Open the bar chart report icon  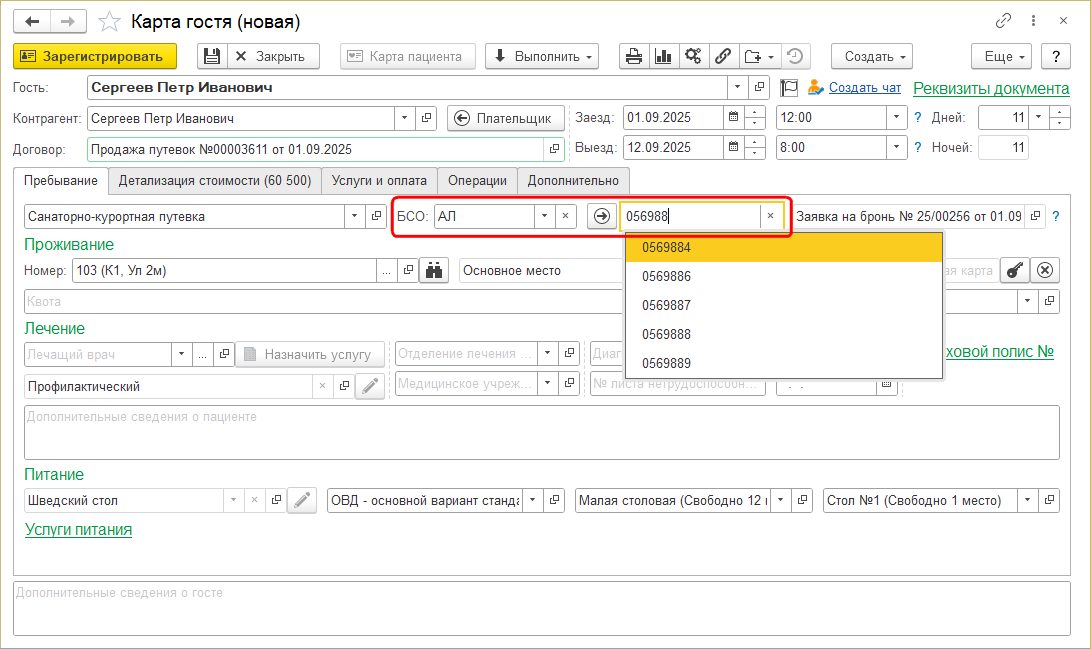[x=662, y=56]
